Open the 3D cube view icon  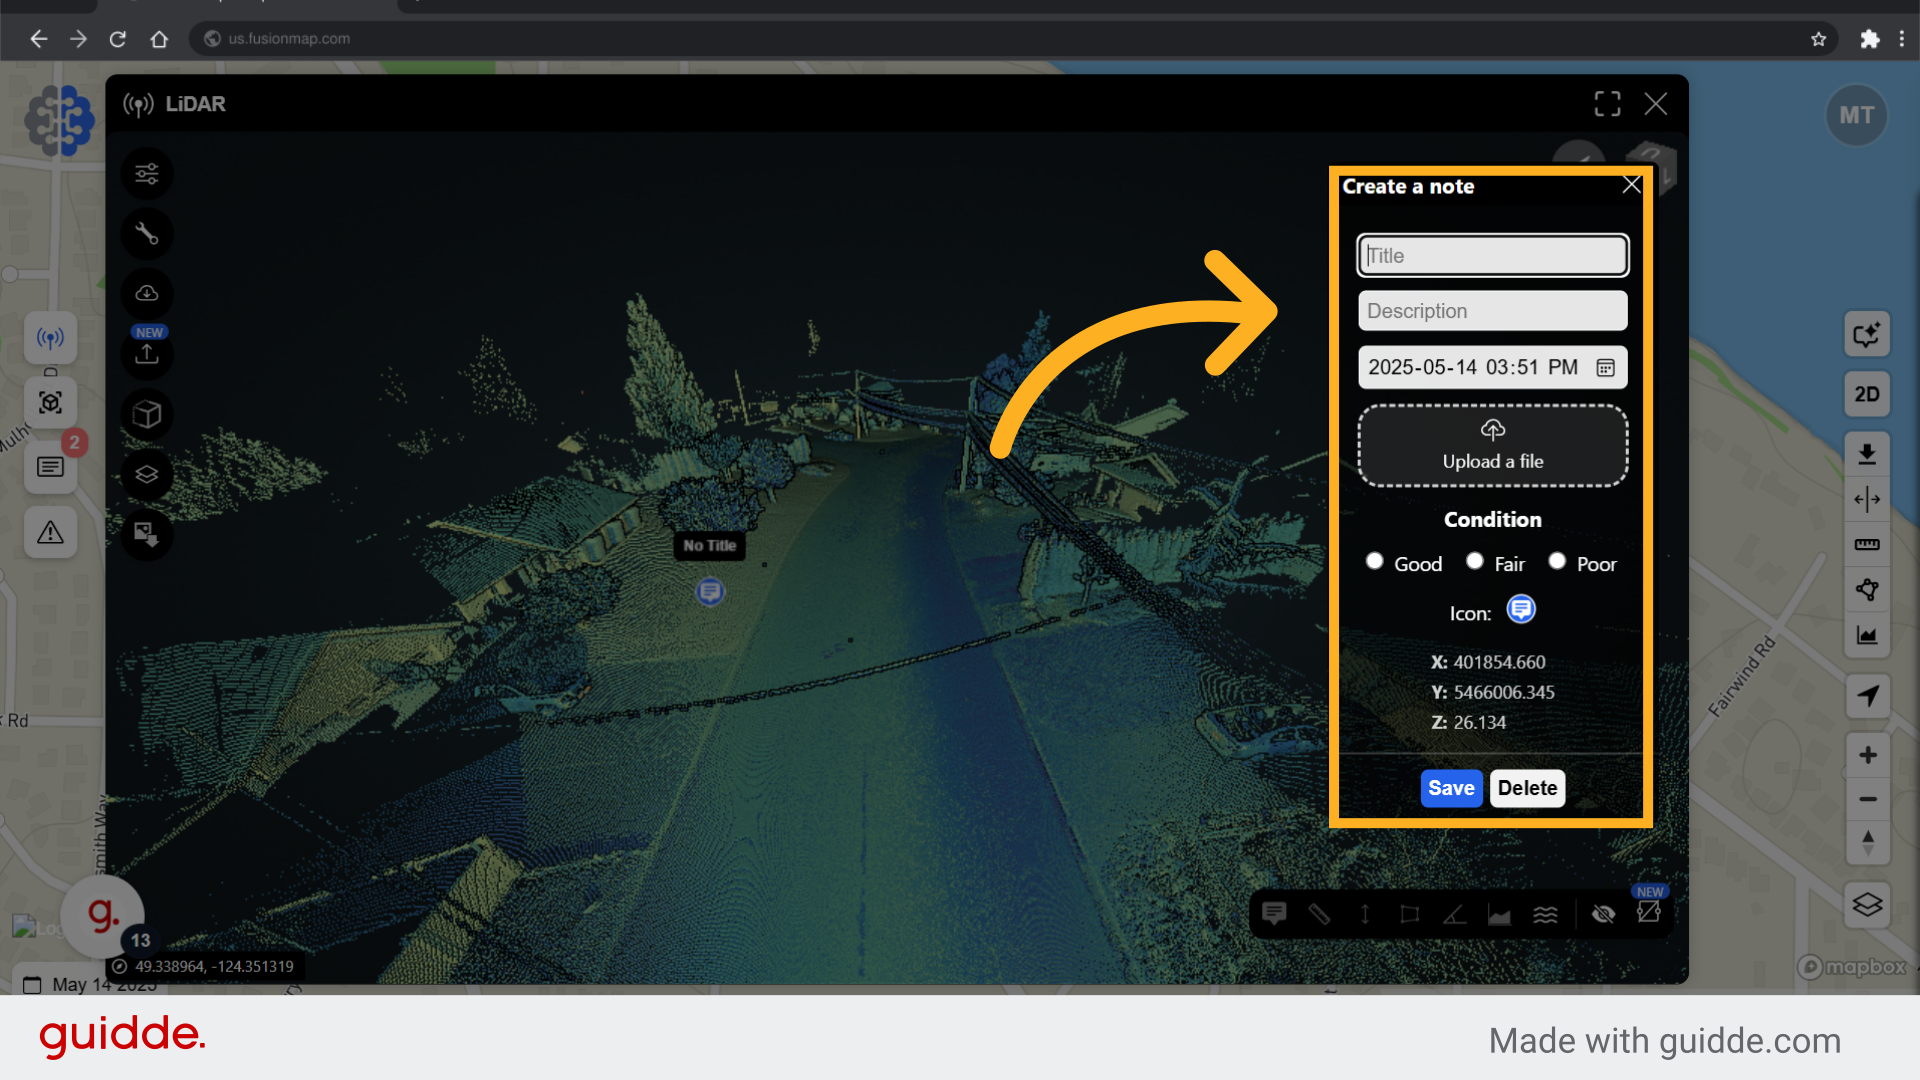pos(147,414)
